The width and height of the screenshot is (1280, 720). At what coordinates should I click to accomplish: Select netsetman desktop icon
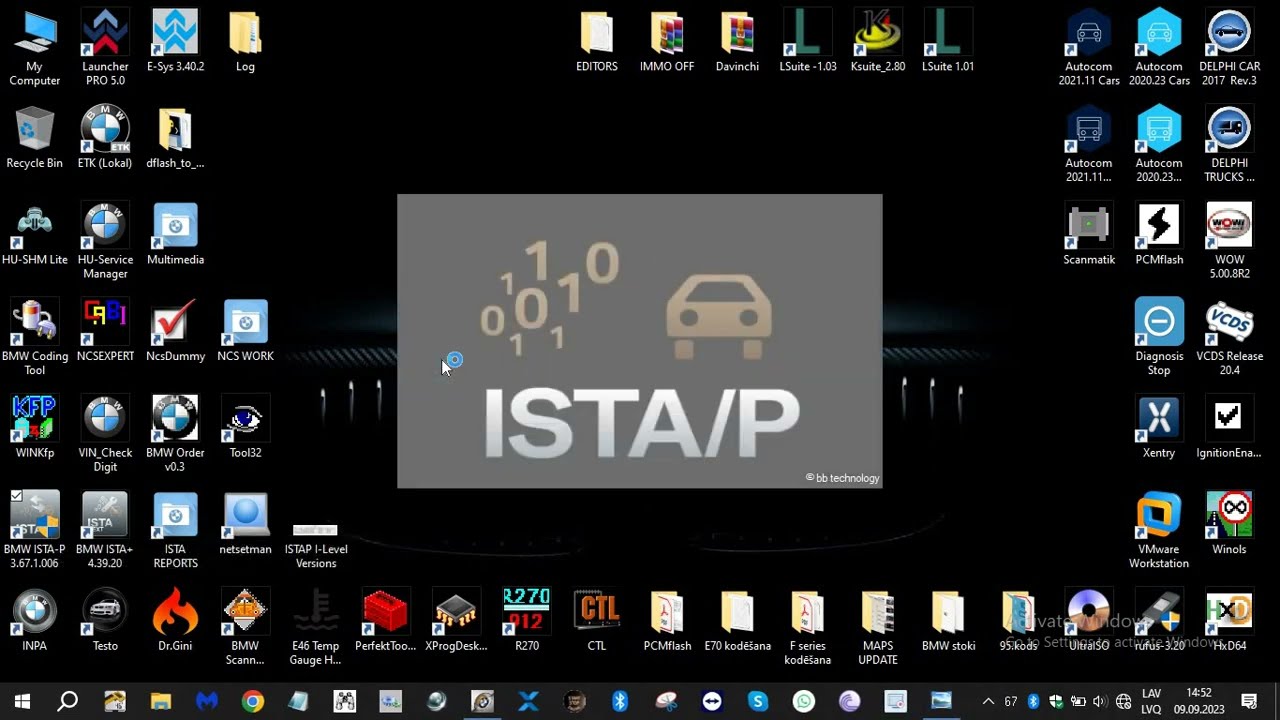245,523
